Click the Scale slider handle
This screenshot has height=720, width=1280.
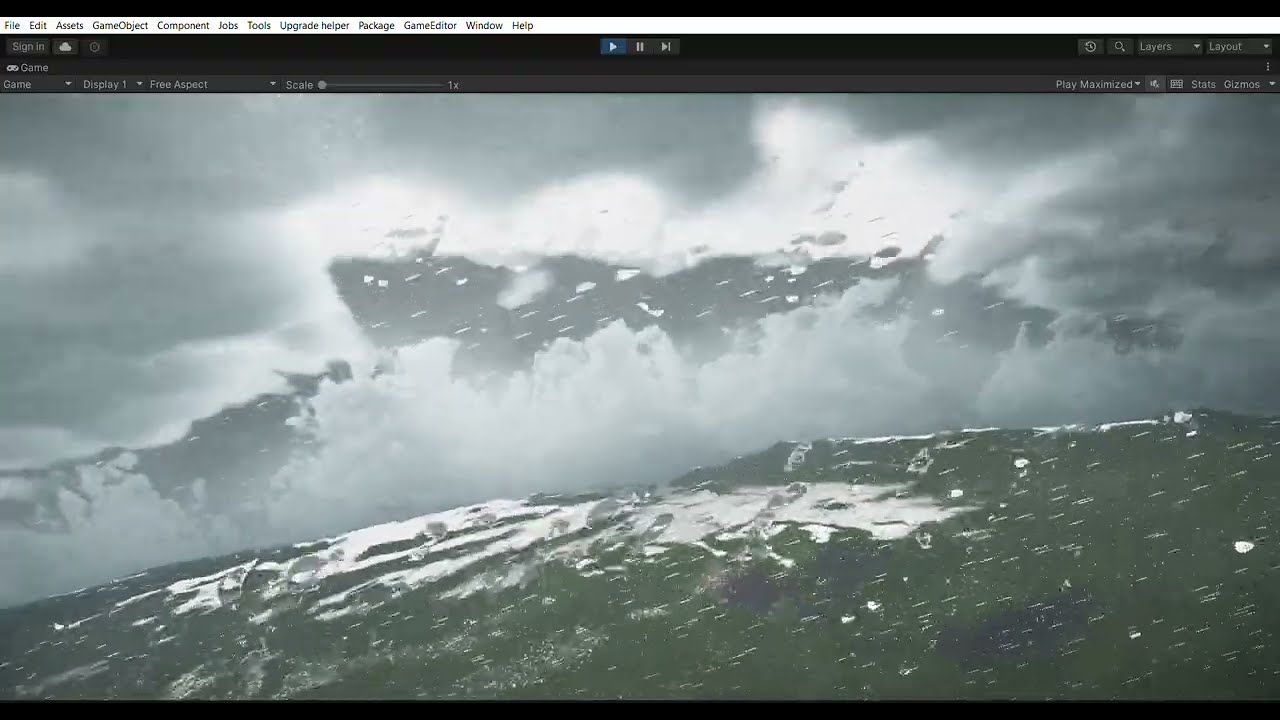(x=322, y=85)
